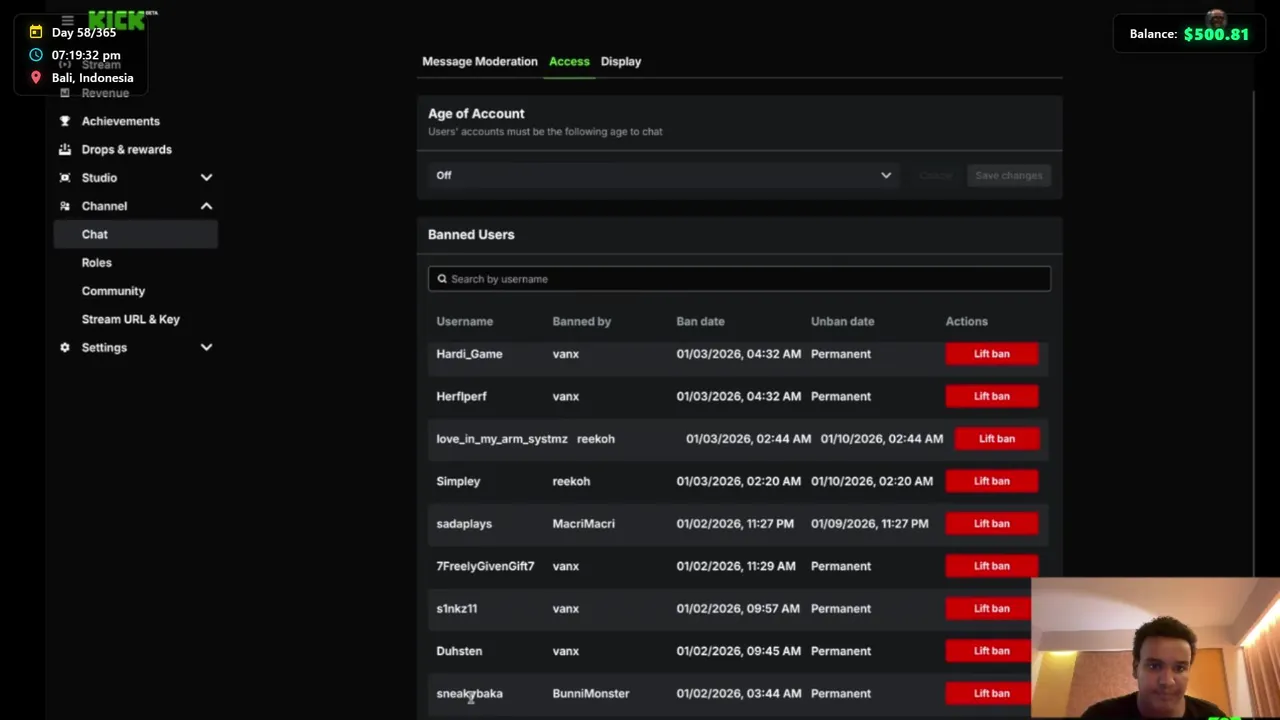Click the Studio camera icon in sidebar

(x=65, y=177)
